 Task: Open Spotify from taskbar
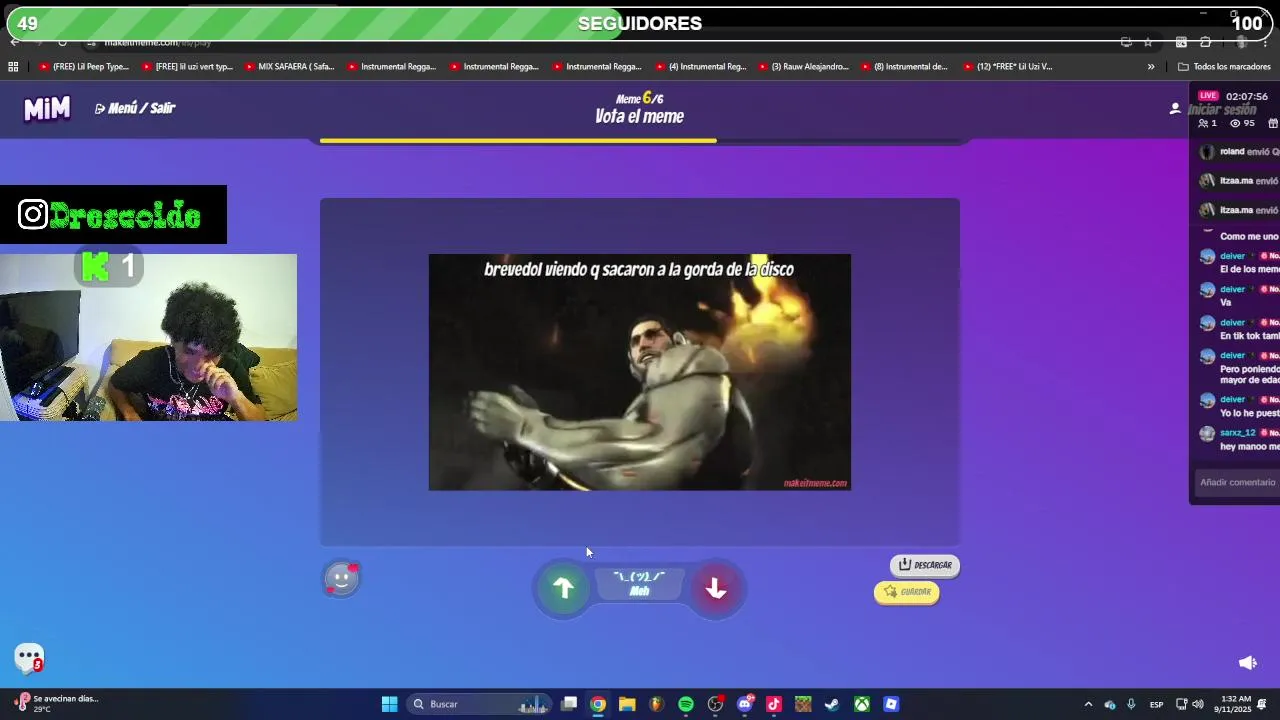click(686, 704)
